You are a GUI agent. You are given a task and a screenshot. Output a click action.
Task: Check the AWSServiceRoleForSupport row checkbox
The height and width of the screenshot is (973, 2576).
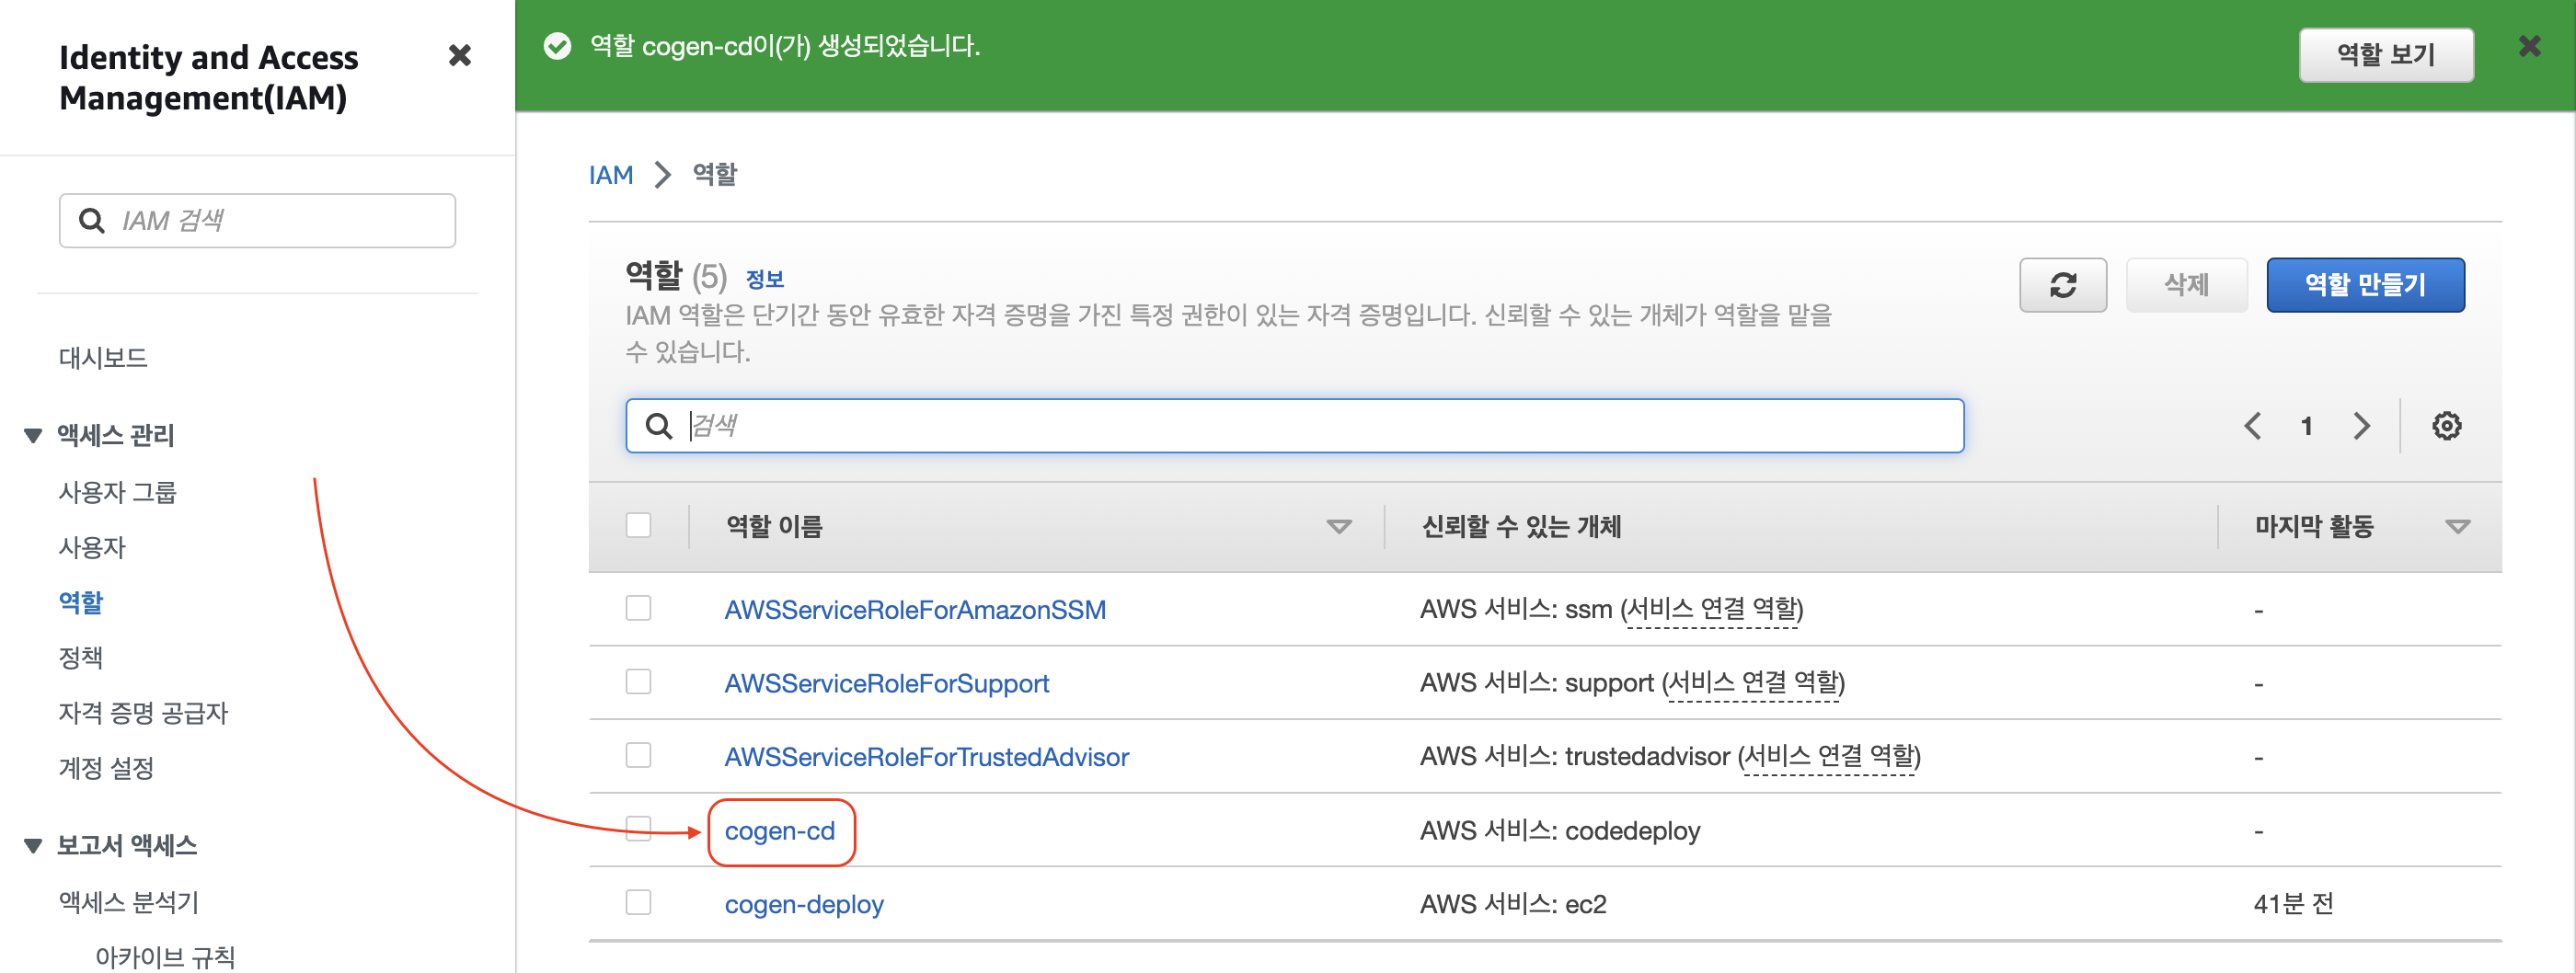pos(638,682)
